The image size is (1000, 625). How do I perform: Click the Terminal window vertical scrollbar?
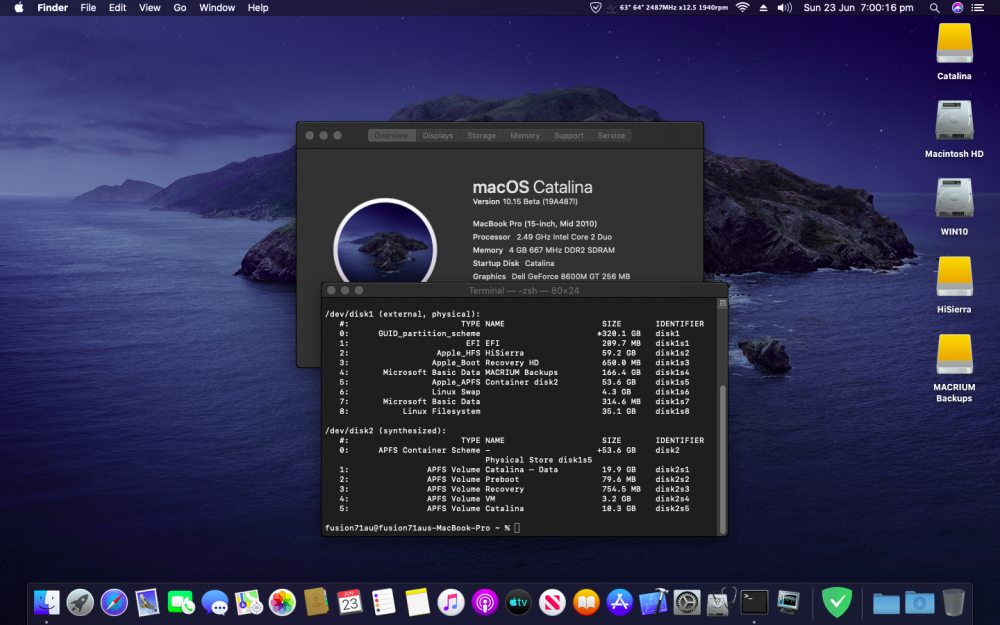pos(723,459)
